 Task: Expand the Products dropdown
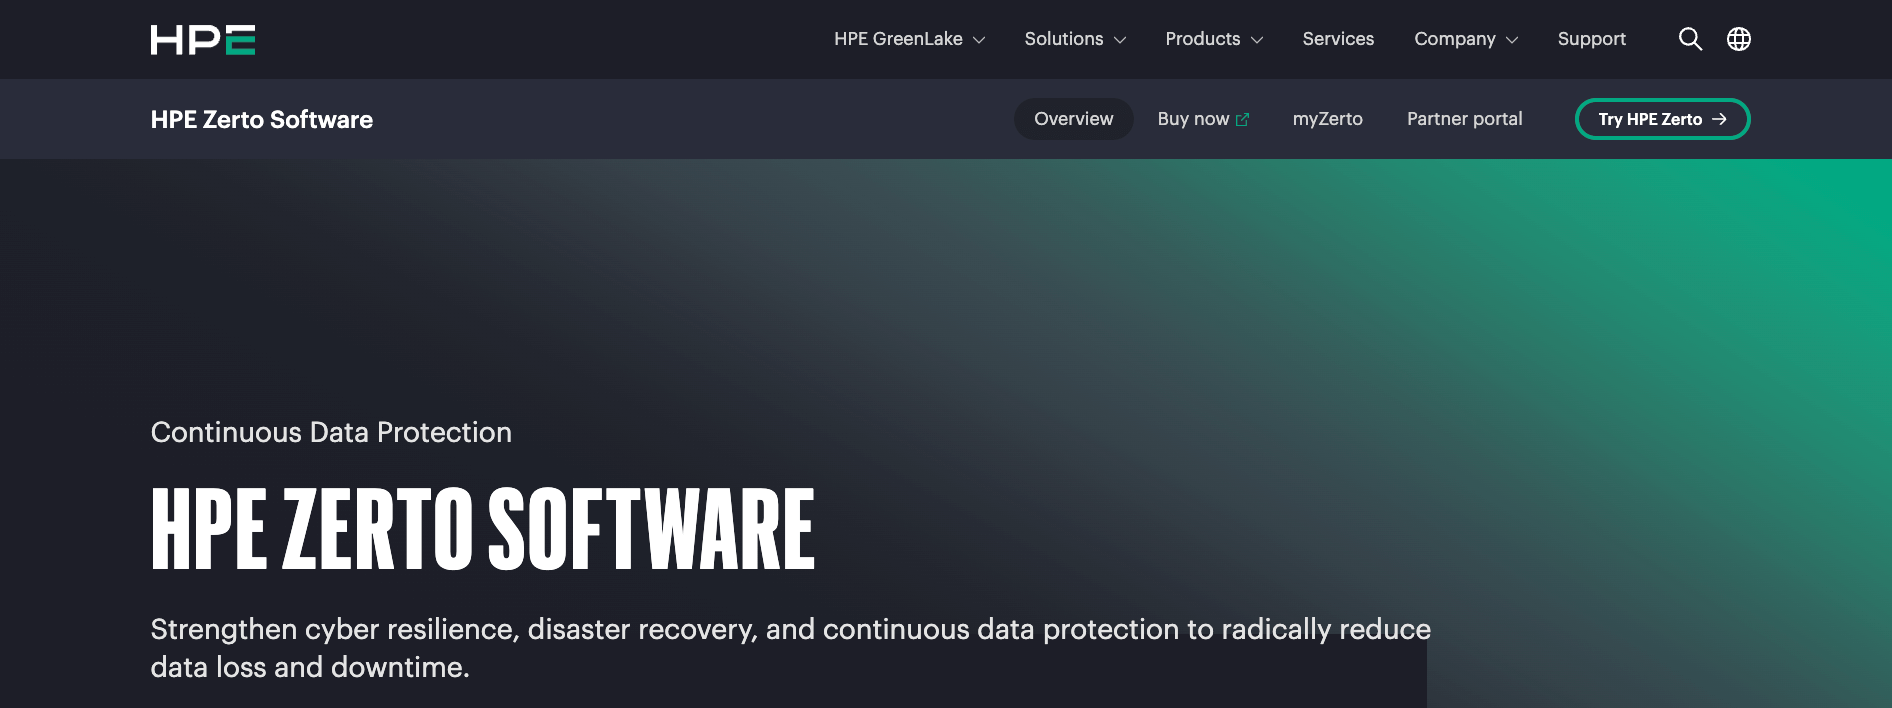click(x=1214, y=39)
